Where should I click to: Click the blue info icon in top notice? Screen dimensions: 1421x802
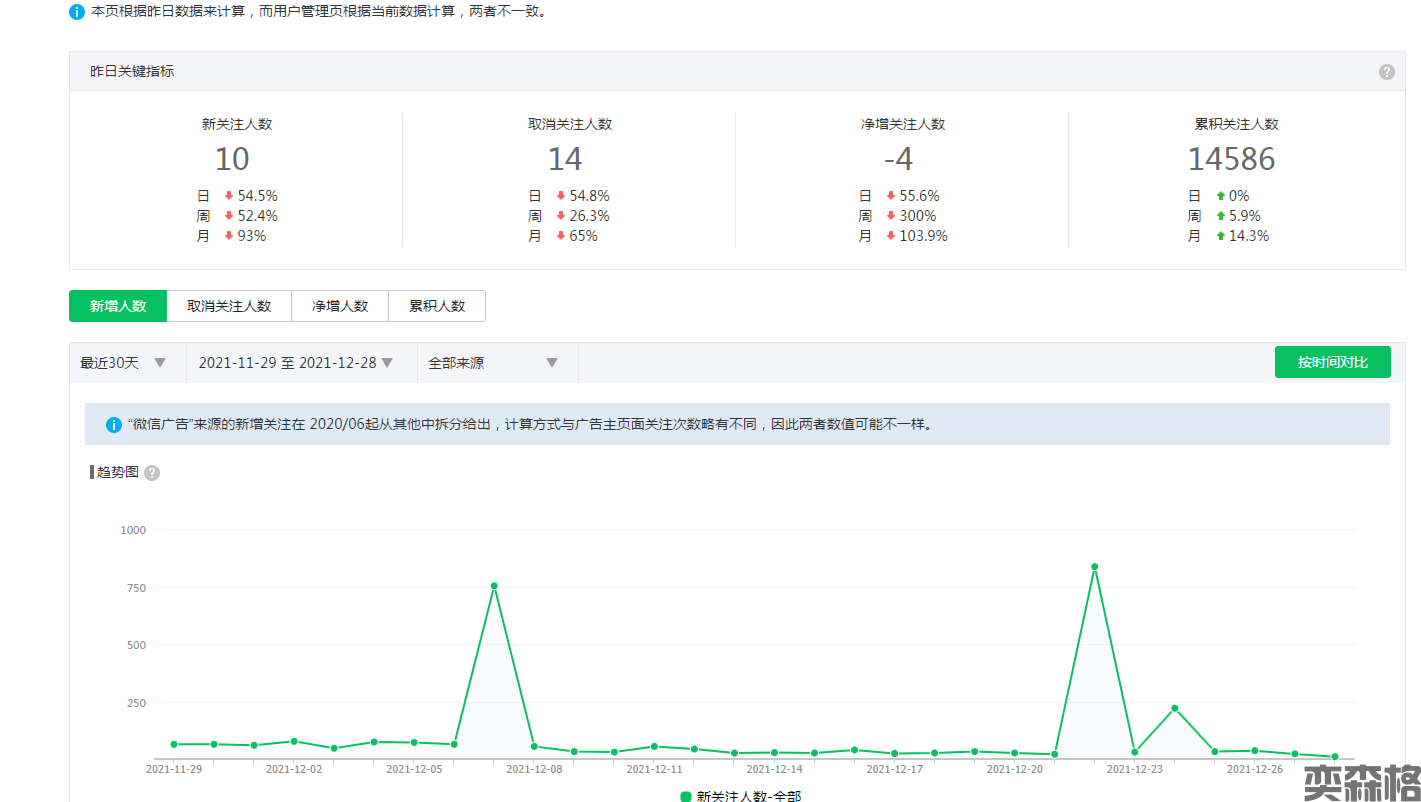coord(77,12)
